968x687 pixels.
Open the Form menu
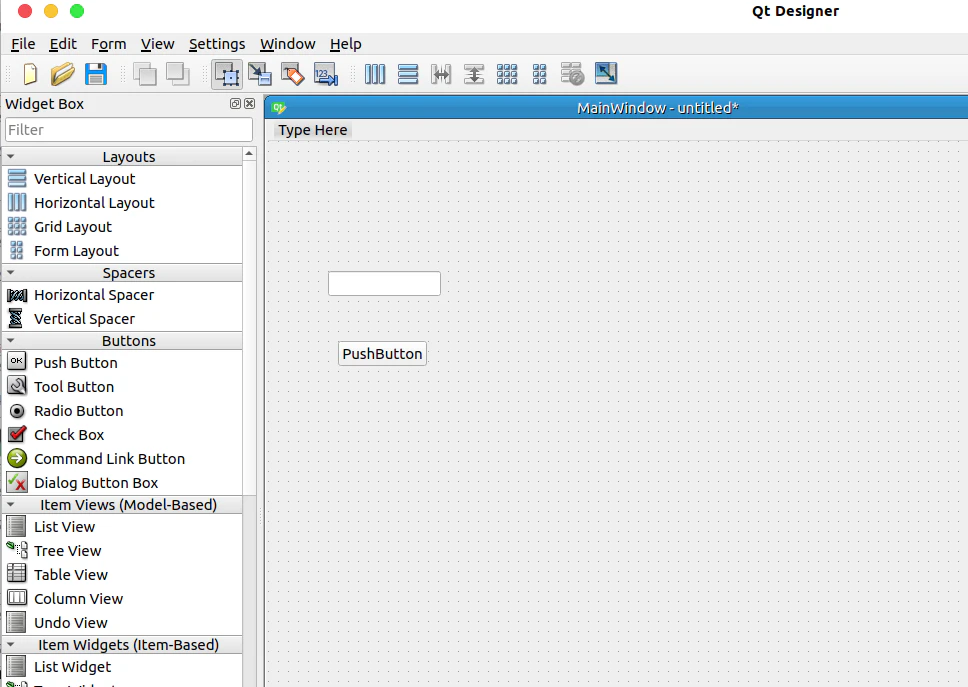109,44
